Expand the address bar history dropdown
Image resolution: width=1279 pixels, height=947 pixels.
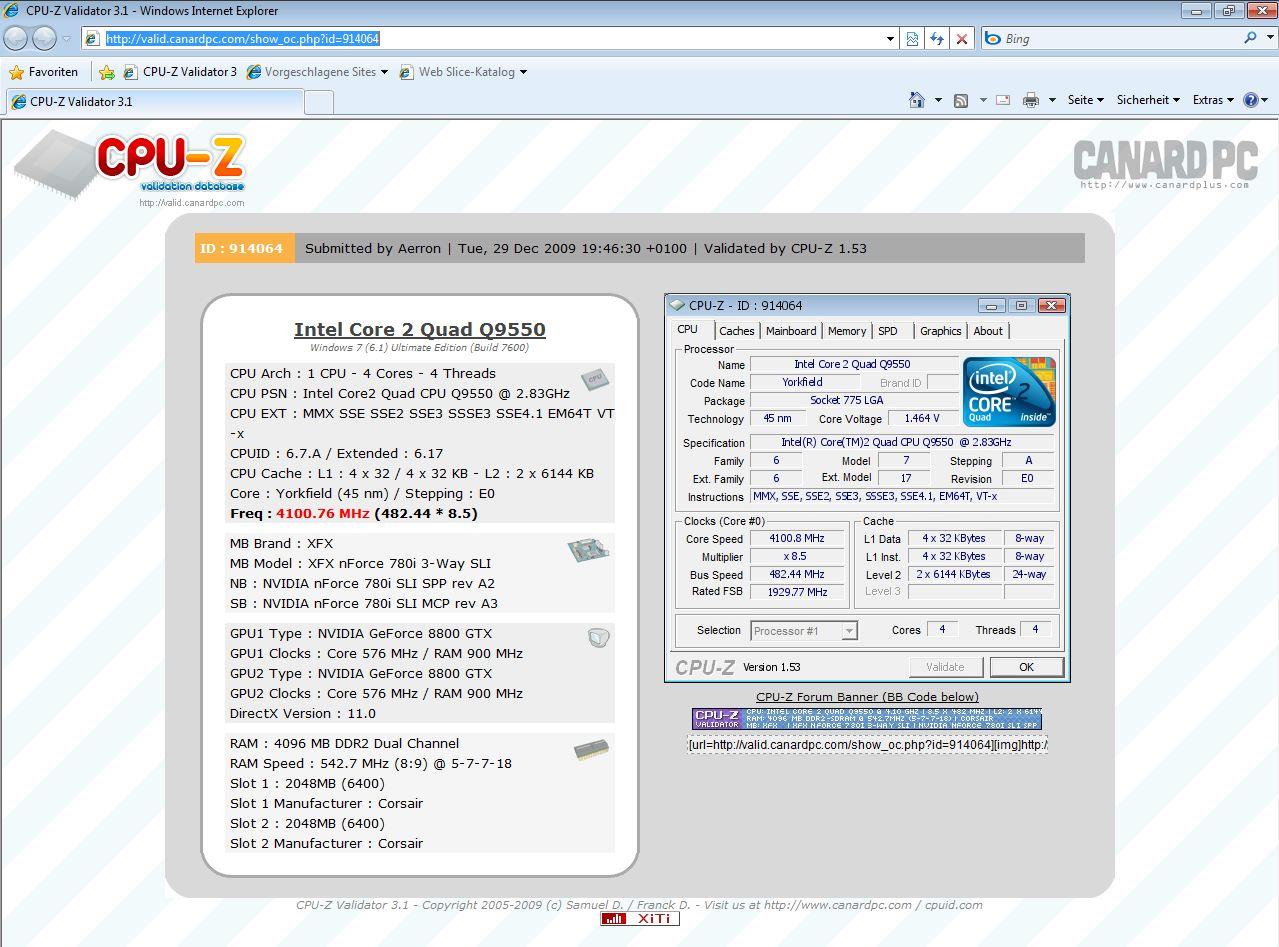click(x=891, y=39)
